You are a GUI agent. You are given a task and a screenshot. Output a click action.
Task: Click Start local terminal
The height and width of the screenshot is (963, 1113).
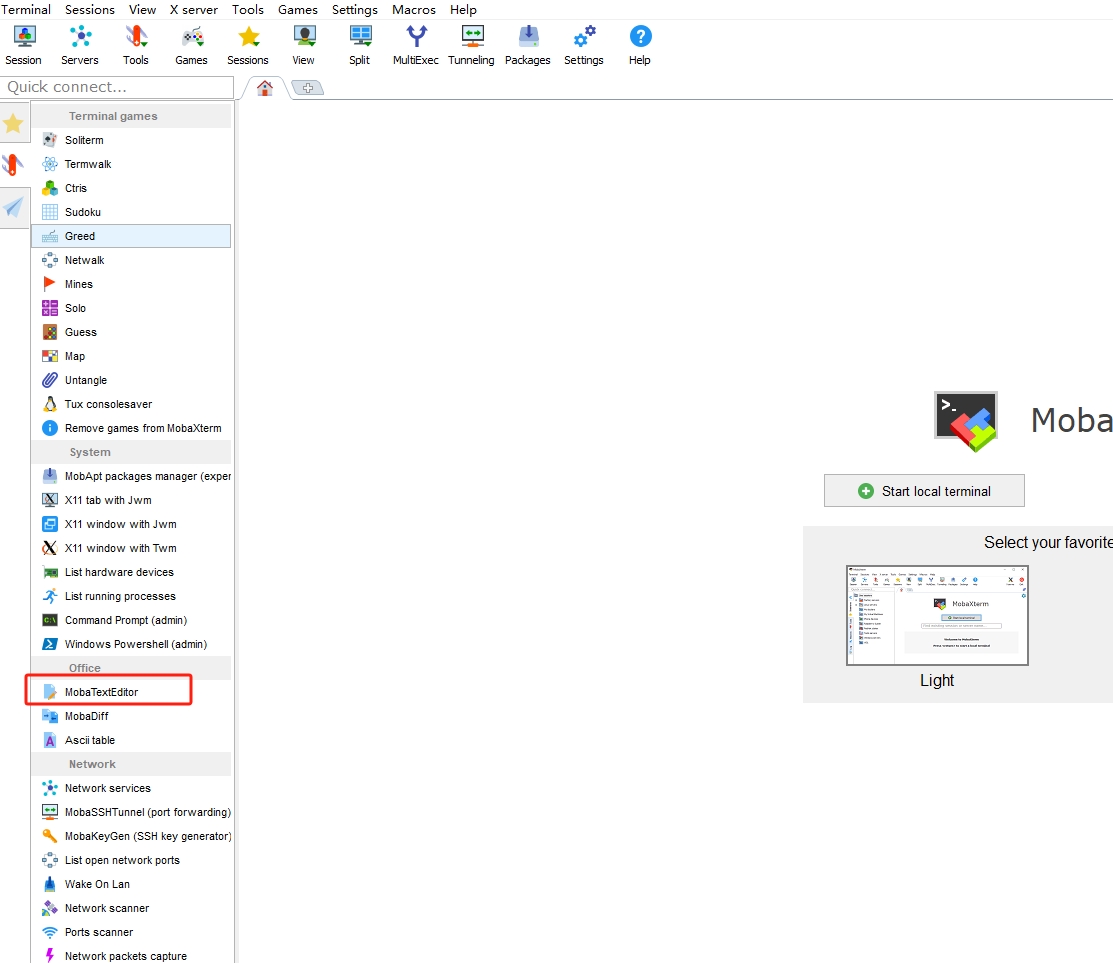[x=923, y=491]
